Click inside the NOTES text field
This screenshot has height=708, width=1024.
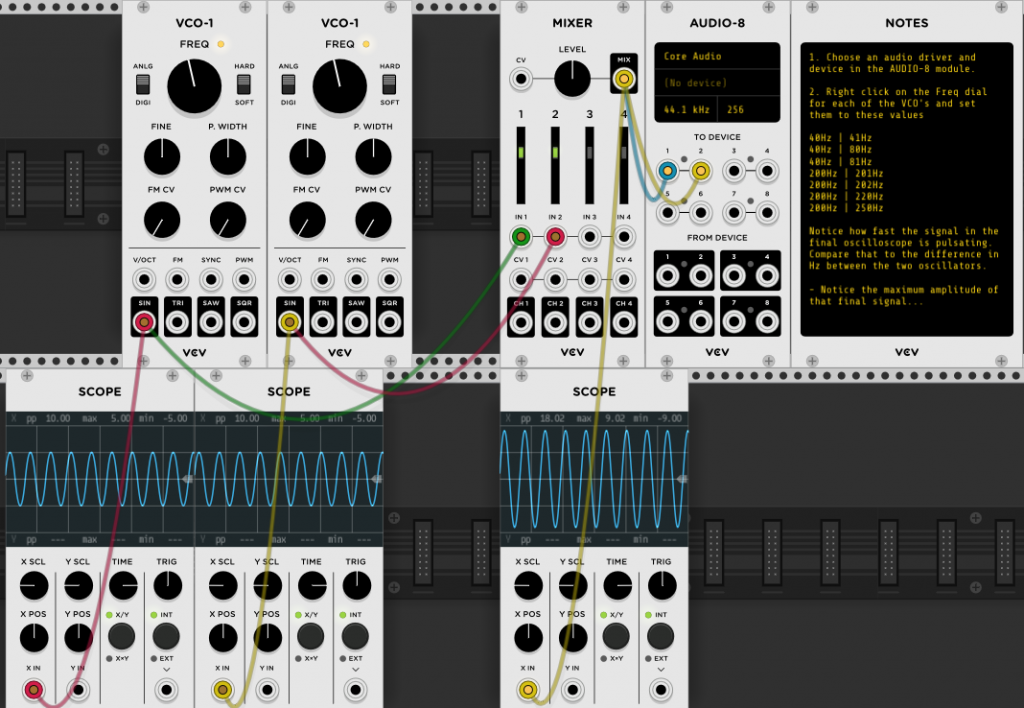pos(906,189)
